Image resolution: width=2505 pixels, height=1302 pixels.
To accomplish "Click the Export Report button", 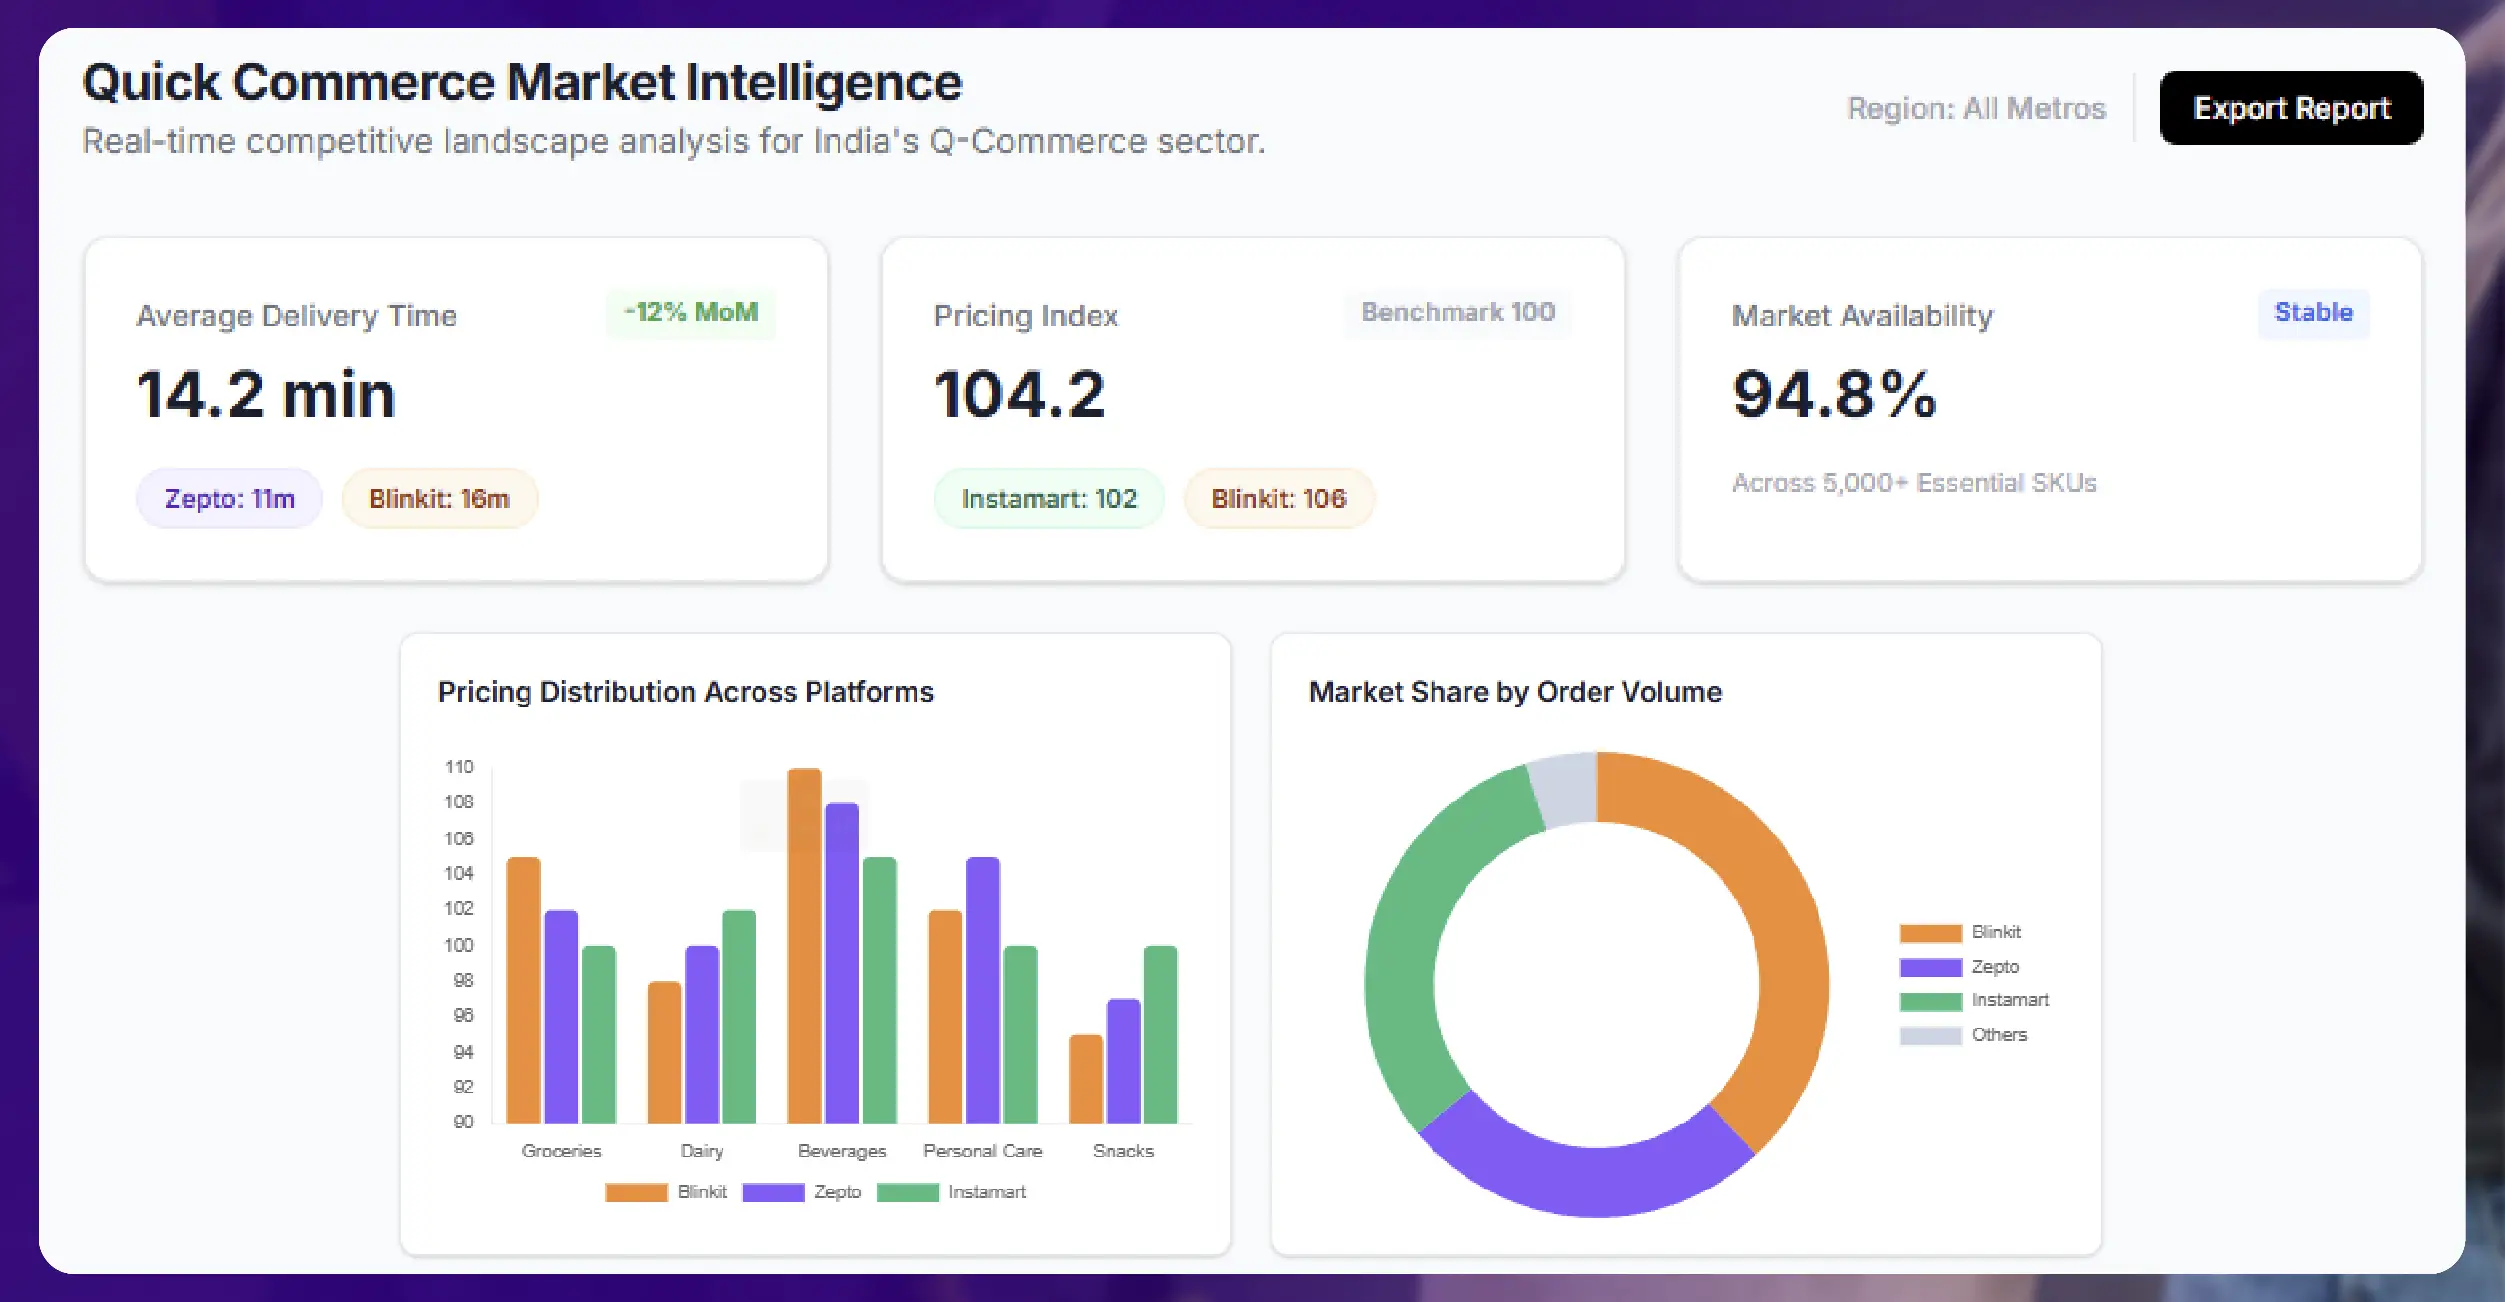I will (x=2291, y=108).
